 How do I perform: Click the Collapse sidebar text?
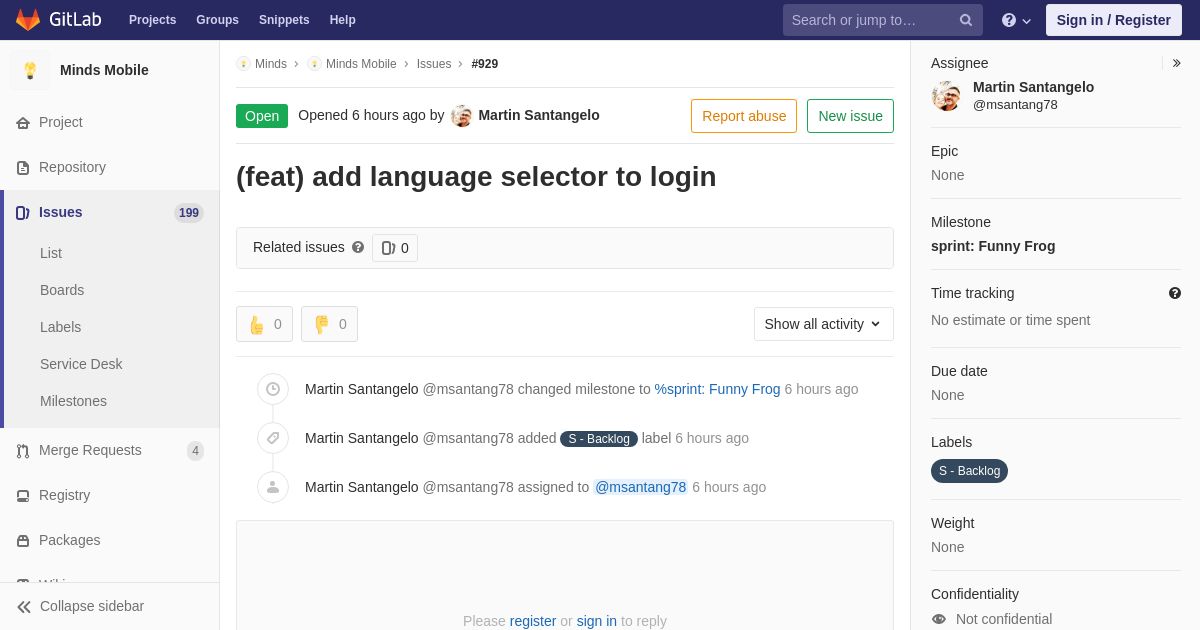[92, 606]
